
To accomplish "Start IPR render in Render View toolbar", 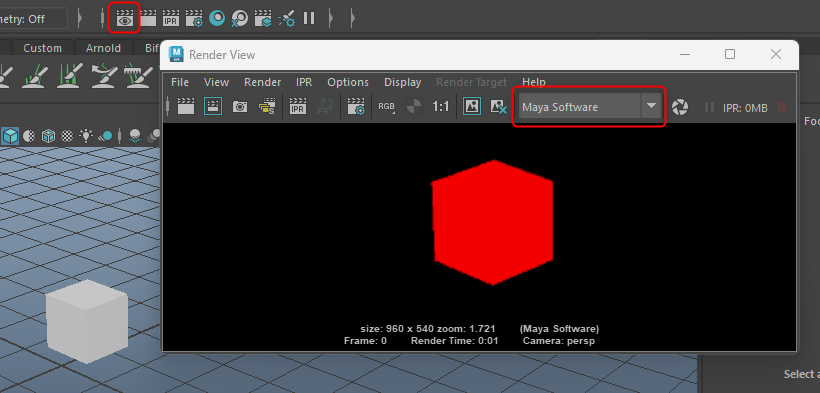I will pyautogui.click(x=298, y=106).
